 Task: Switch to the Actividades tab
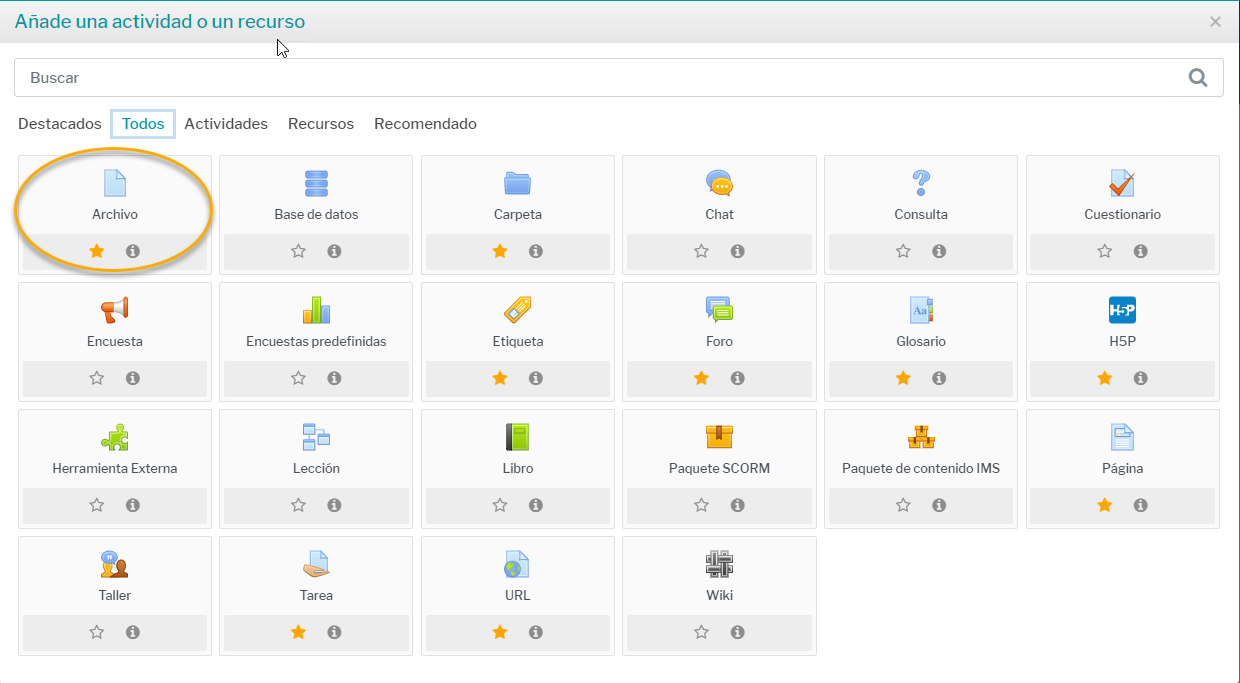226,124
